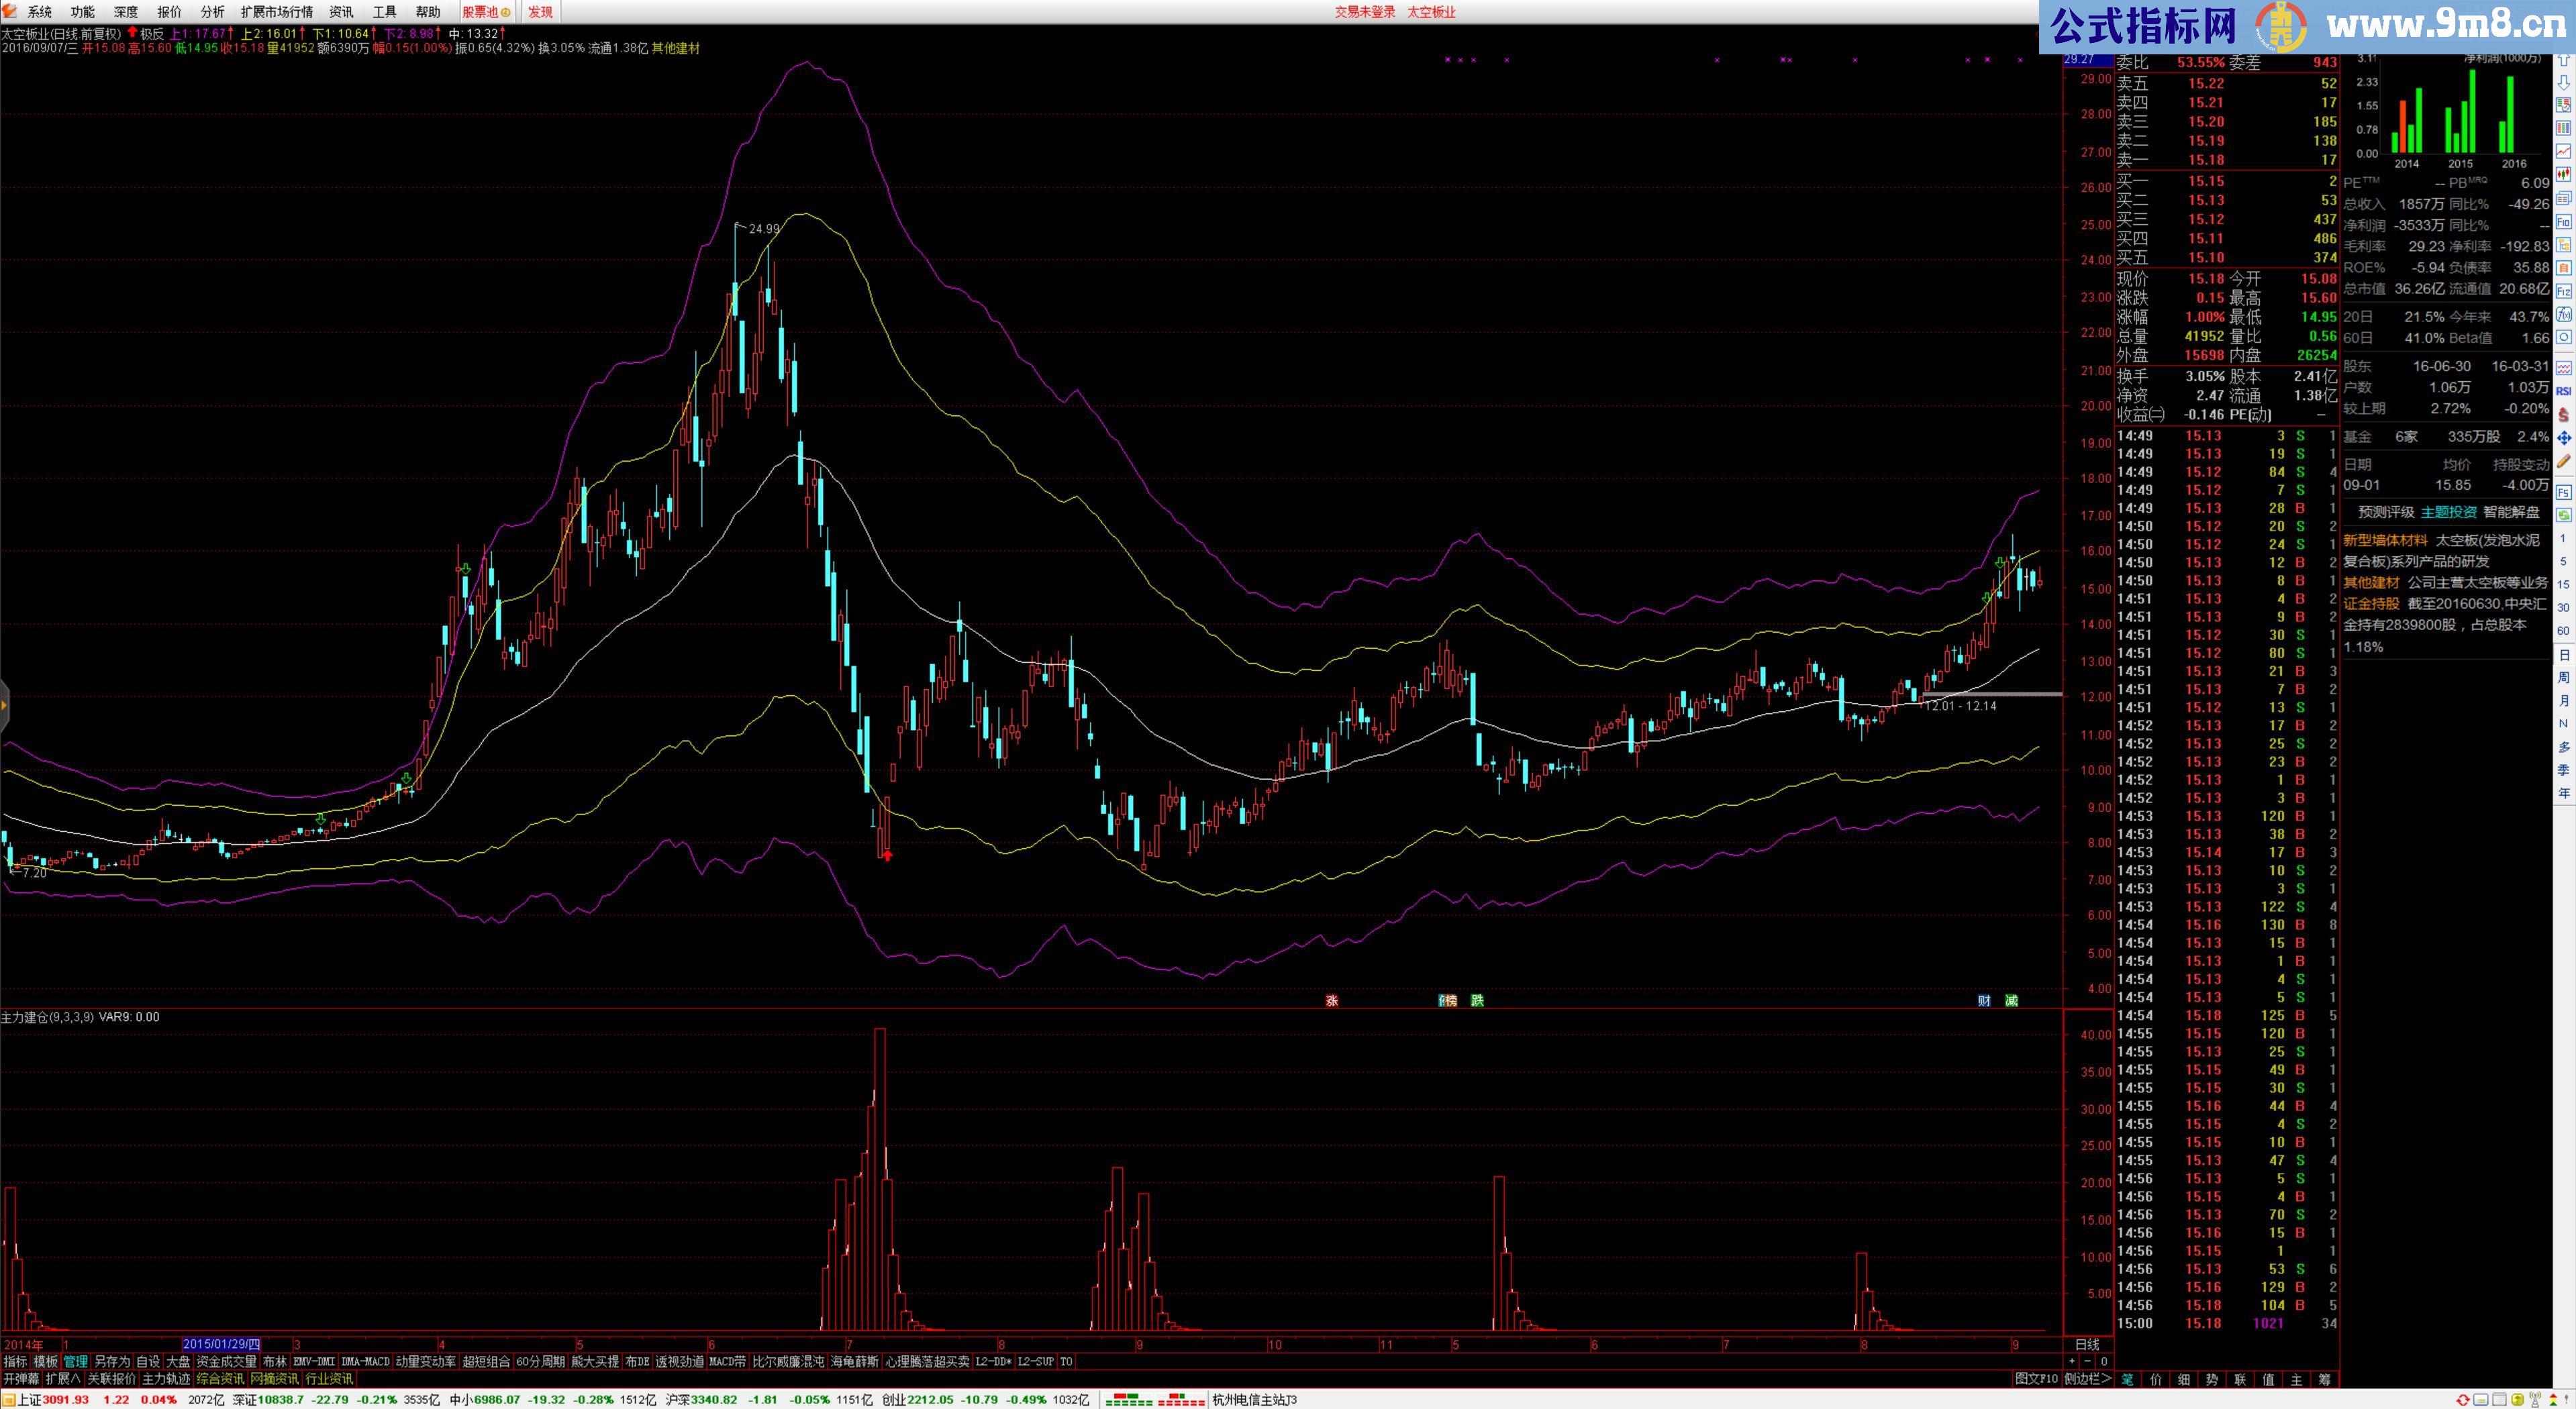Click the − zoom out chart button
Viewport: 2576px width, 1409px height.
(x=2088, y=1361)
